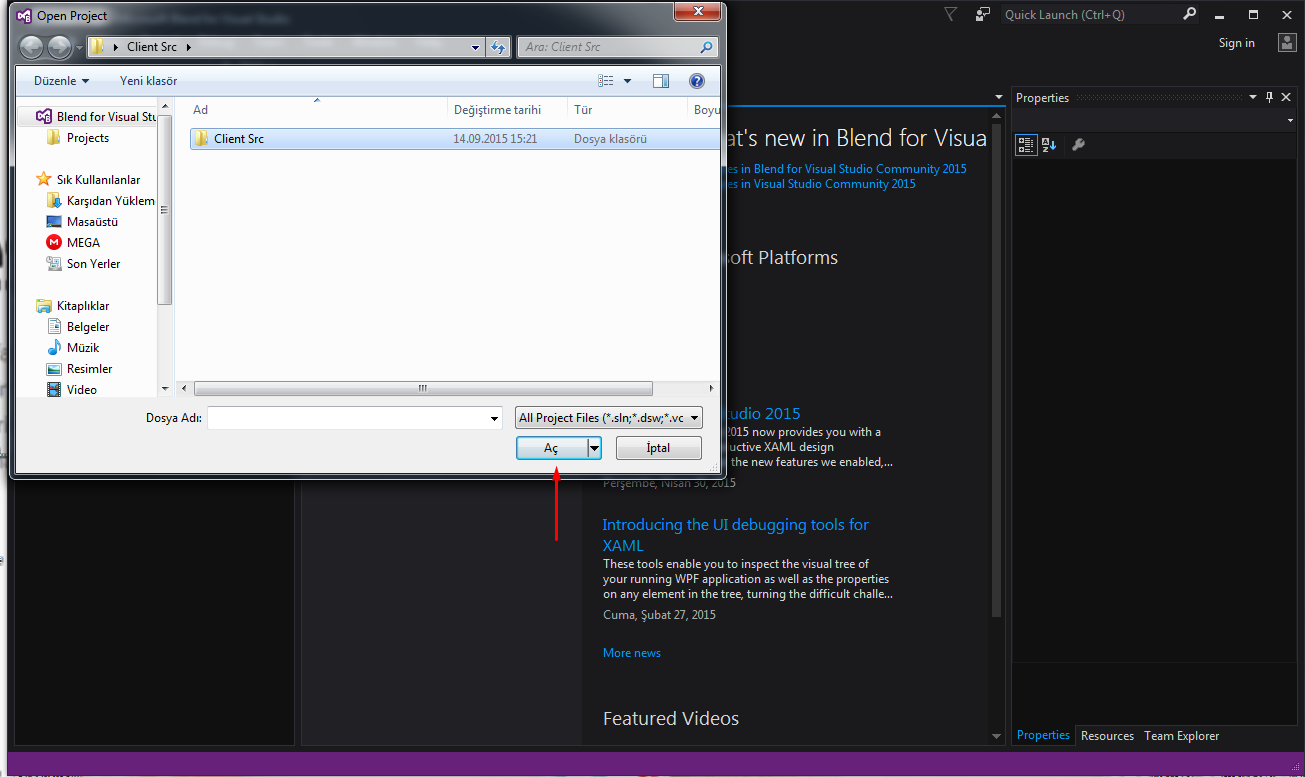Select Projects in the navigation pane
This screenshot has height=777, width=1305.
[88, 138]
